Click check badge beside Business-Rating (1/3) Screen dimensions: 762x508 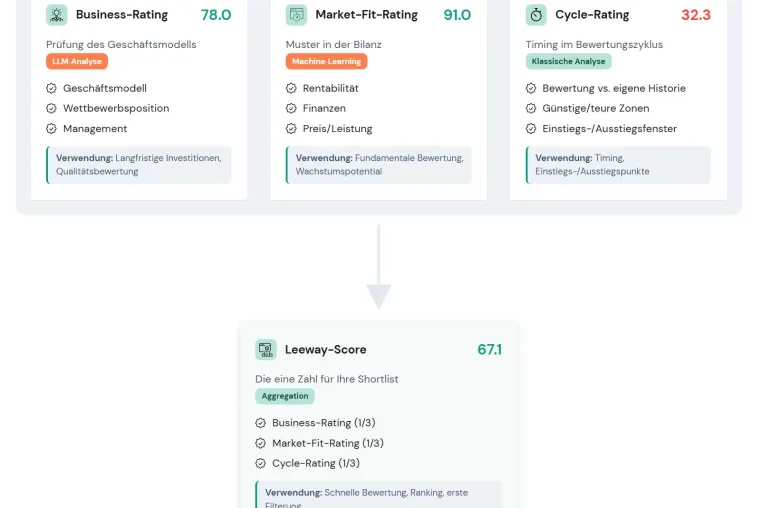(x=260, y=423)
